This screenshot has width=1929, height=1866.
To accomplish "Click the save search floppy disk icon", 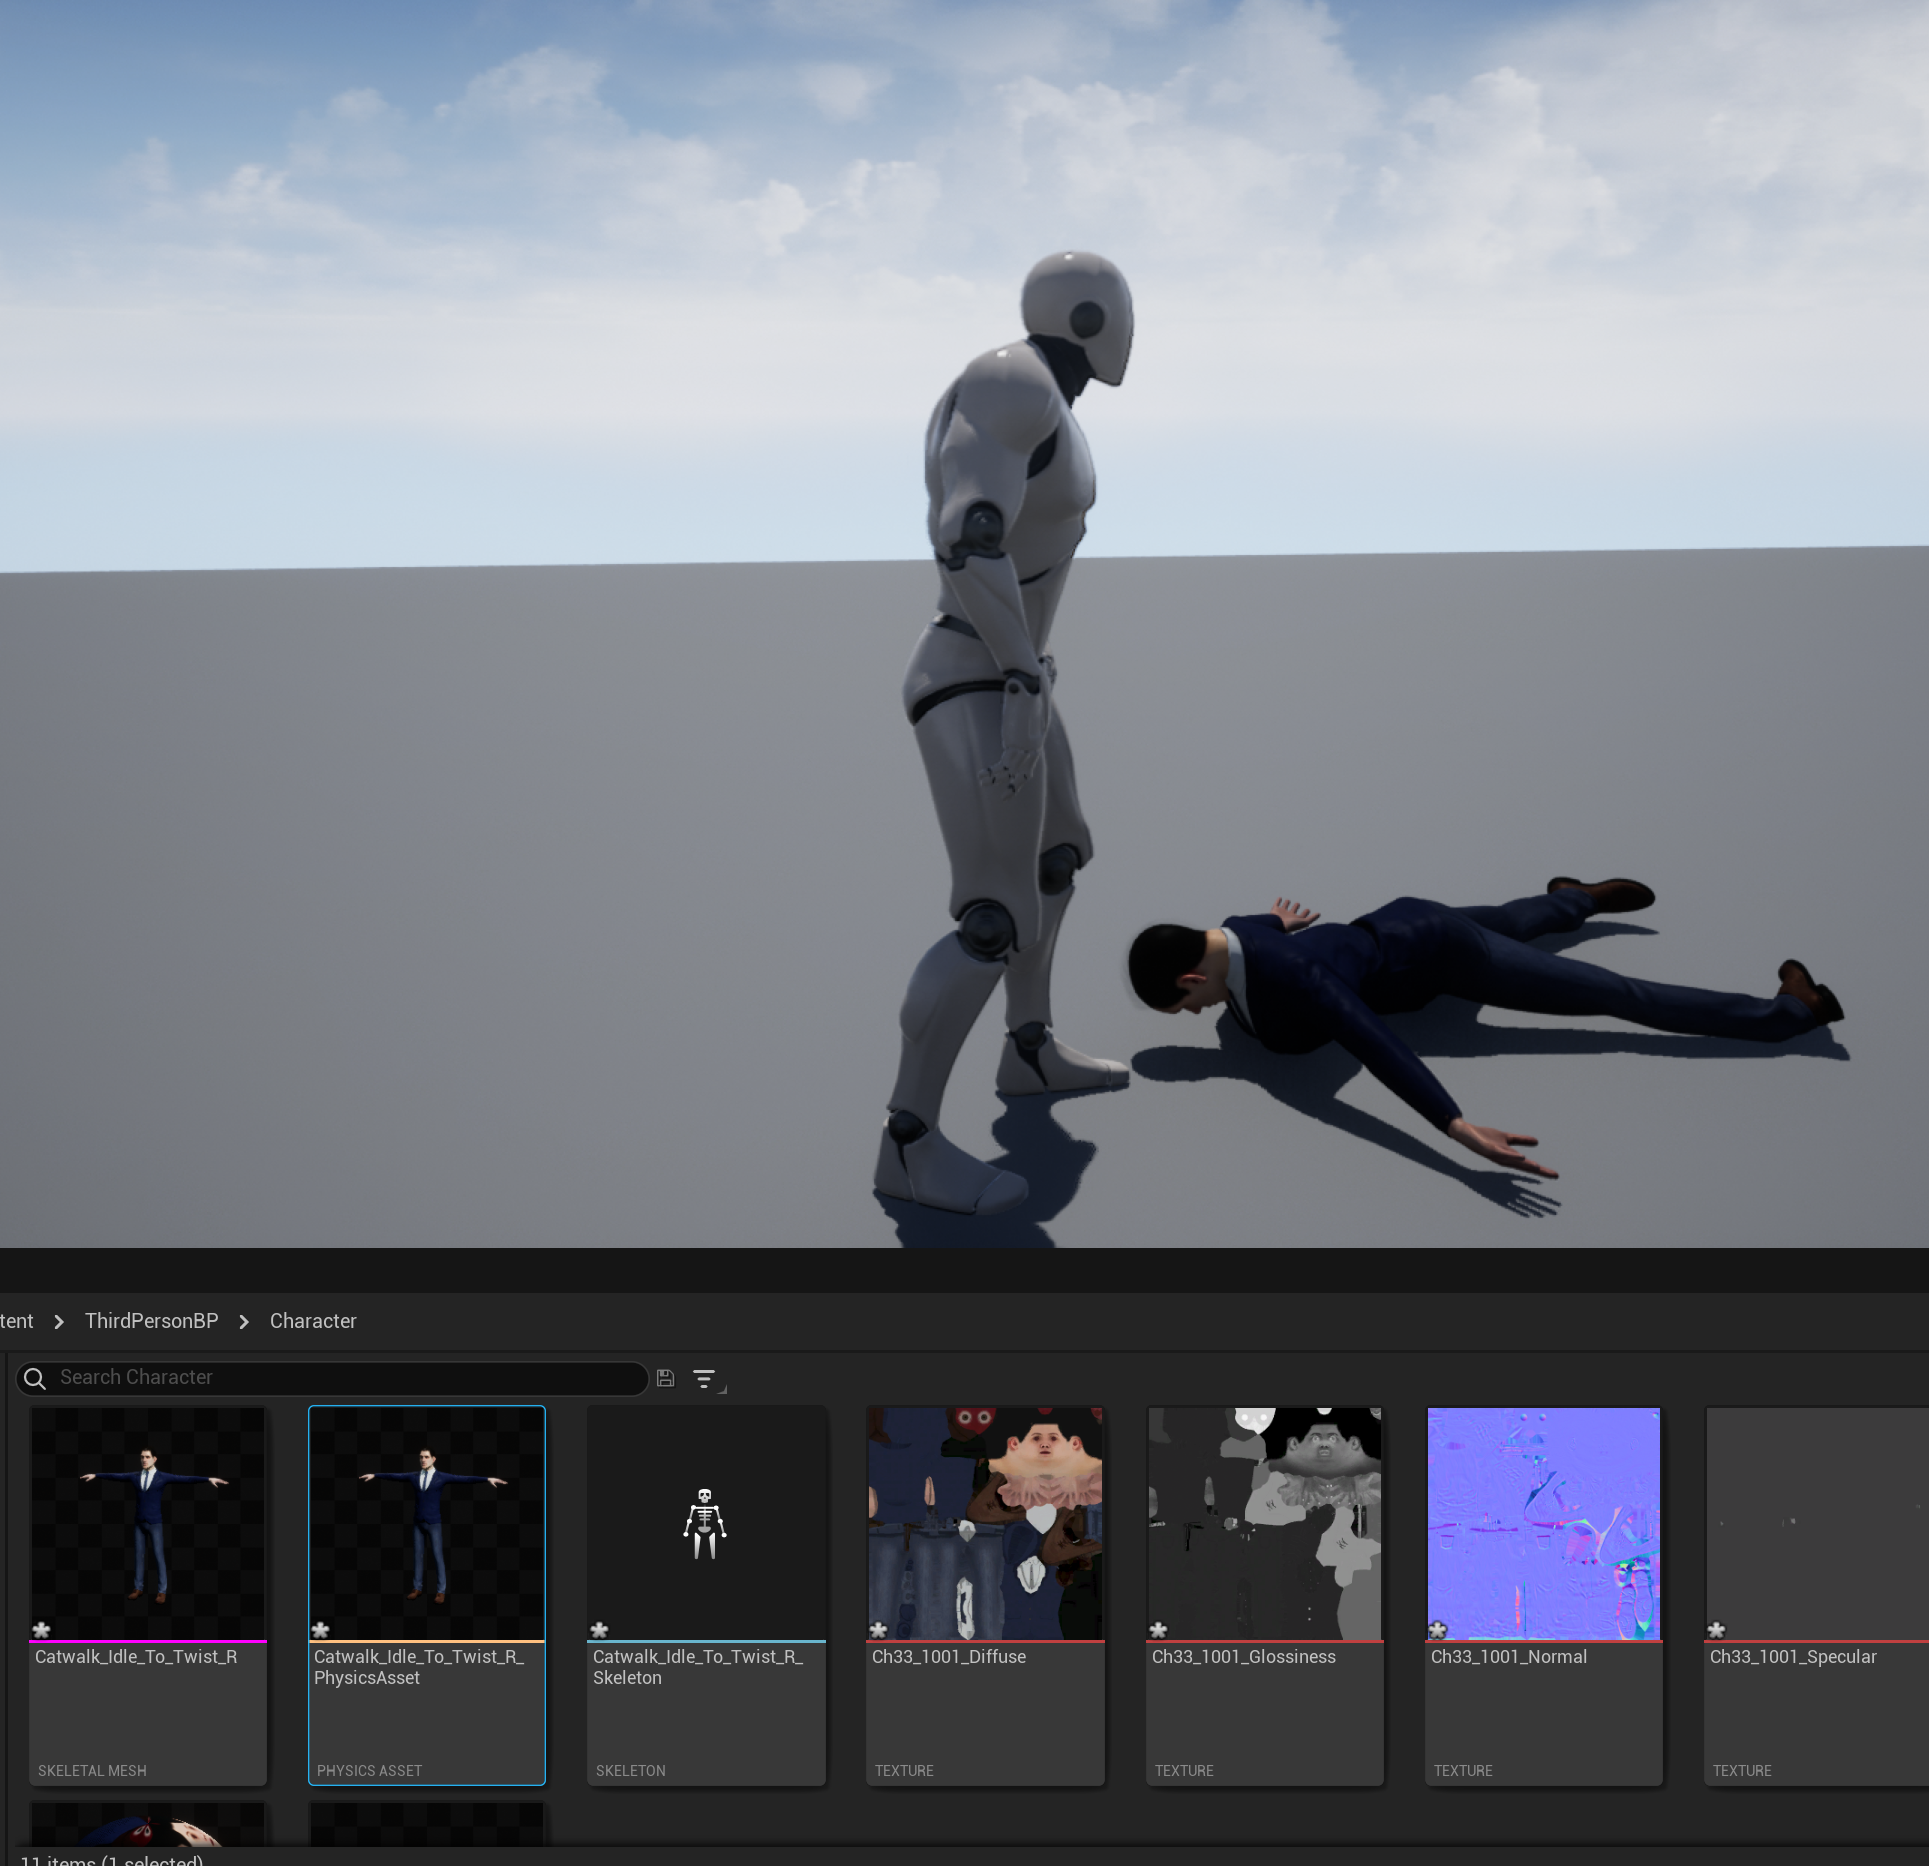I will (665, 1378).
